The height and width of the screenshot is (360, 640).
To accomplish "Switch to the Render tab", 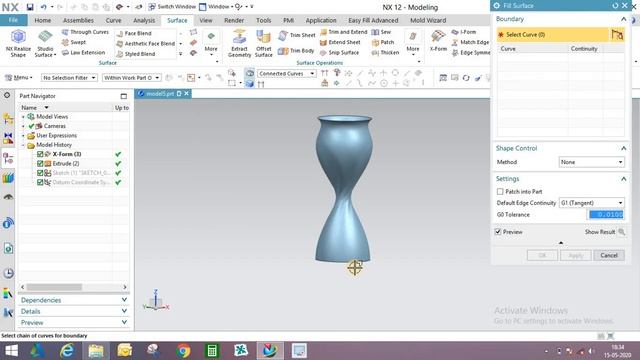I will click(234, 20).
